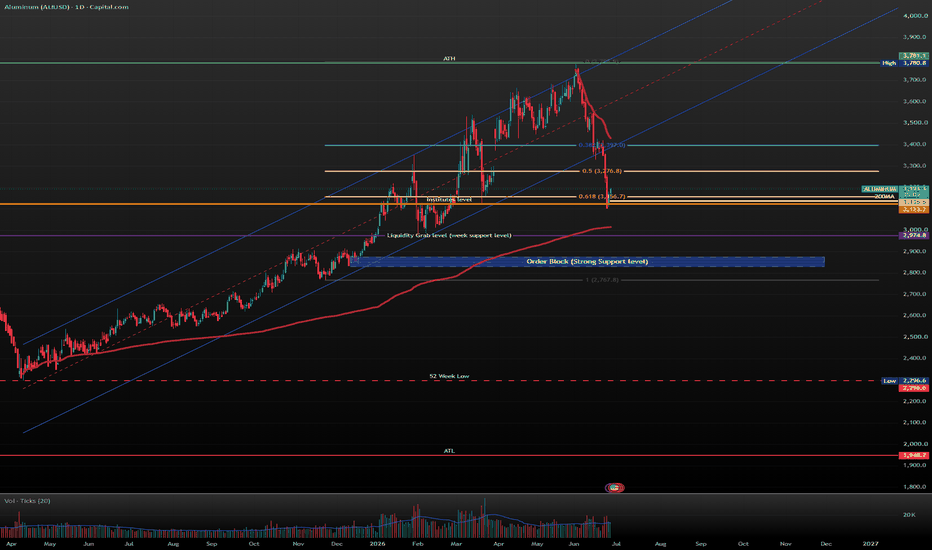The height and width of the screenshot is (550, 932).
Task: Click the Low 2,296.6 price tag
Action: pos(904,381)
